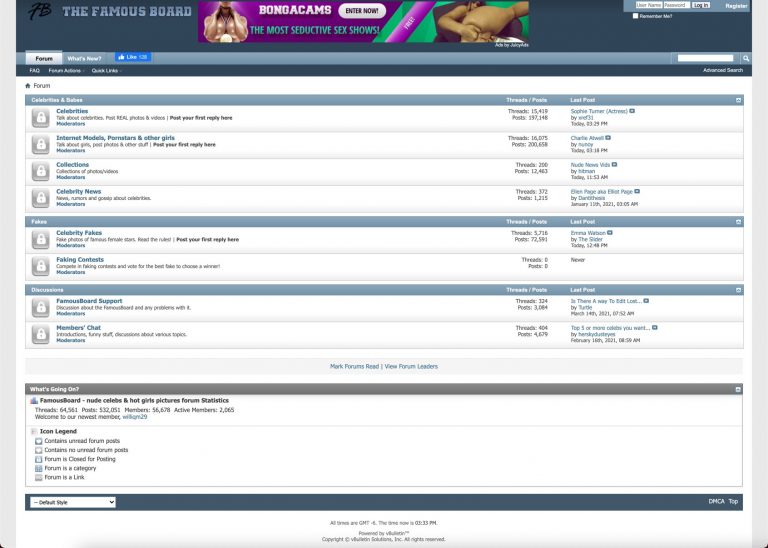Click the Faking Contests forum status icon
This screenshot has height=548, width=768.
41,266
